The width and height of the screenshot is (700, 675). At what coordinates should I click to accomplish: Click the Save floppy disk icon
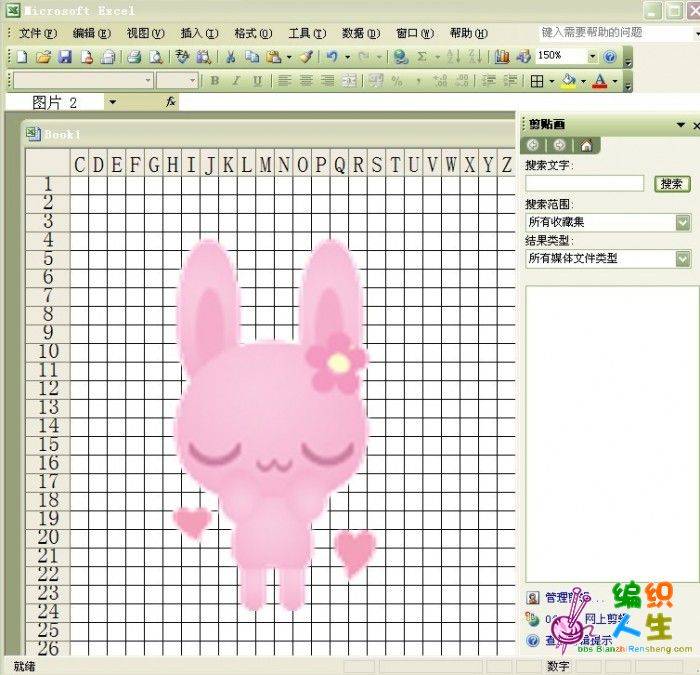[65, 57]
